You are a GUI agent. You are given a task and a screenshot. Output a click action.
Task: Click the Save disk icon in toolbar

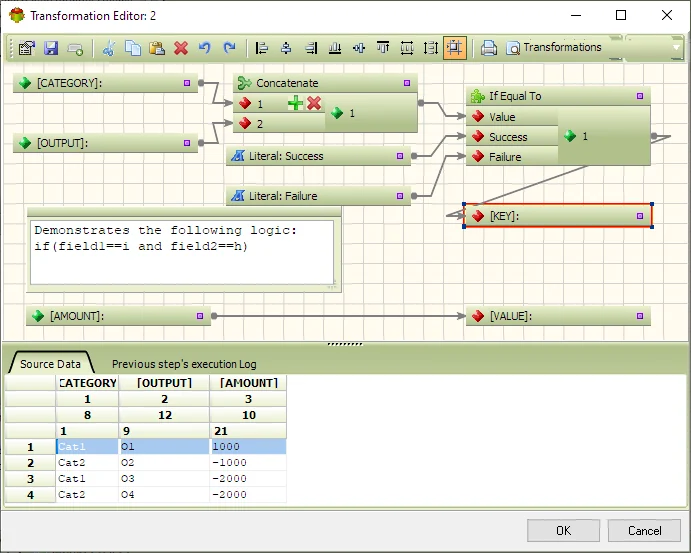coord(51,48)
